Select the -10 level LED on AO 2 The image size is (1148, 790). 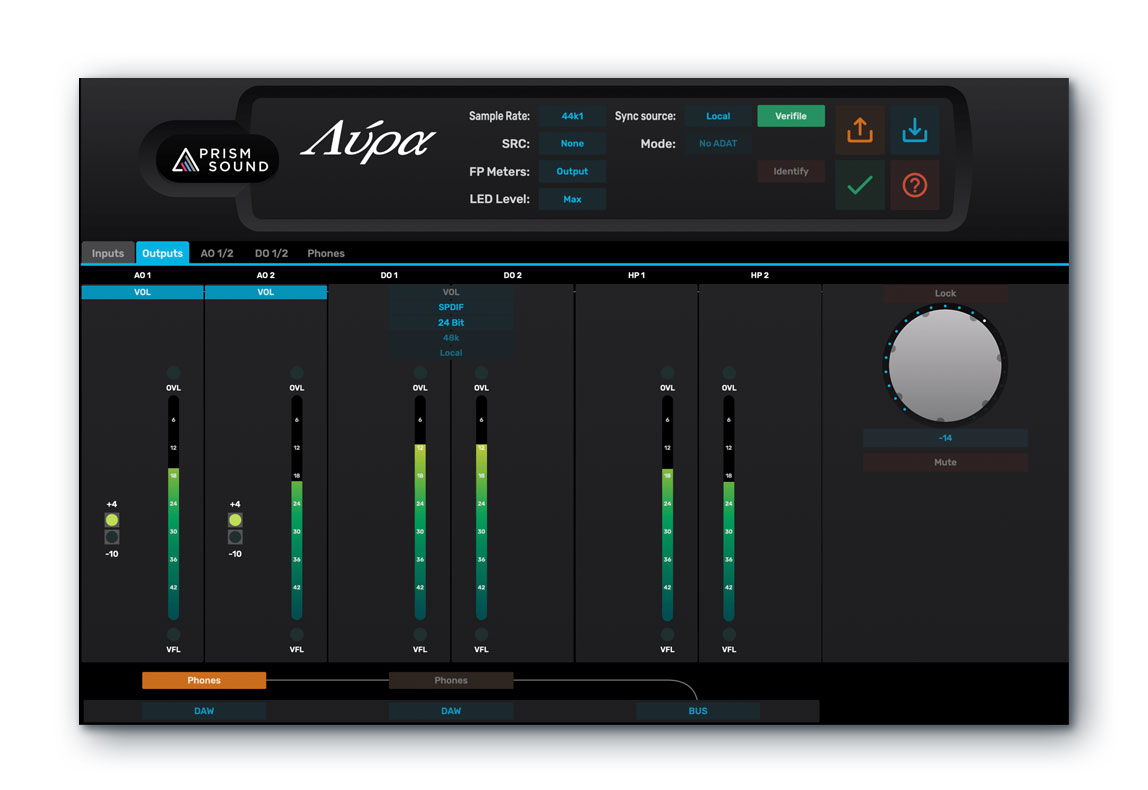[x=235, y=537]
